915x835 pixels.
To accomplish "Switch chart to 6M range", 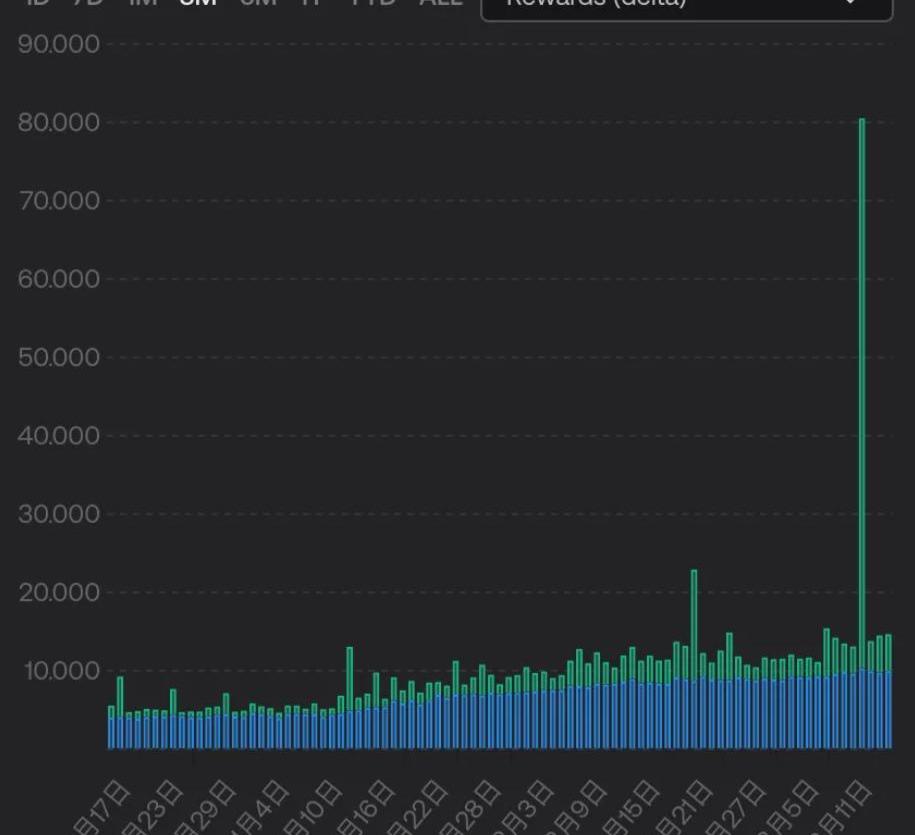I will [x=258, y=3].
